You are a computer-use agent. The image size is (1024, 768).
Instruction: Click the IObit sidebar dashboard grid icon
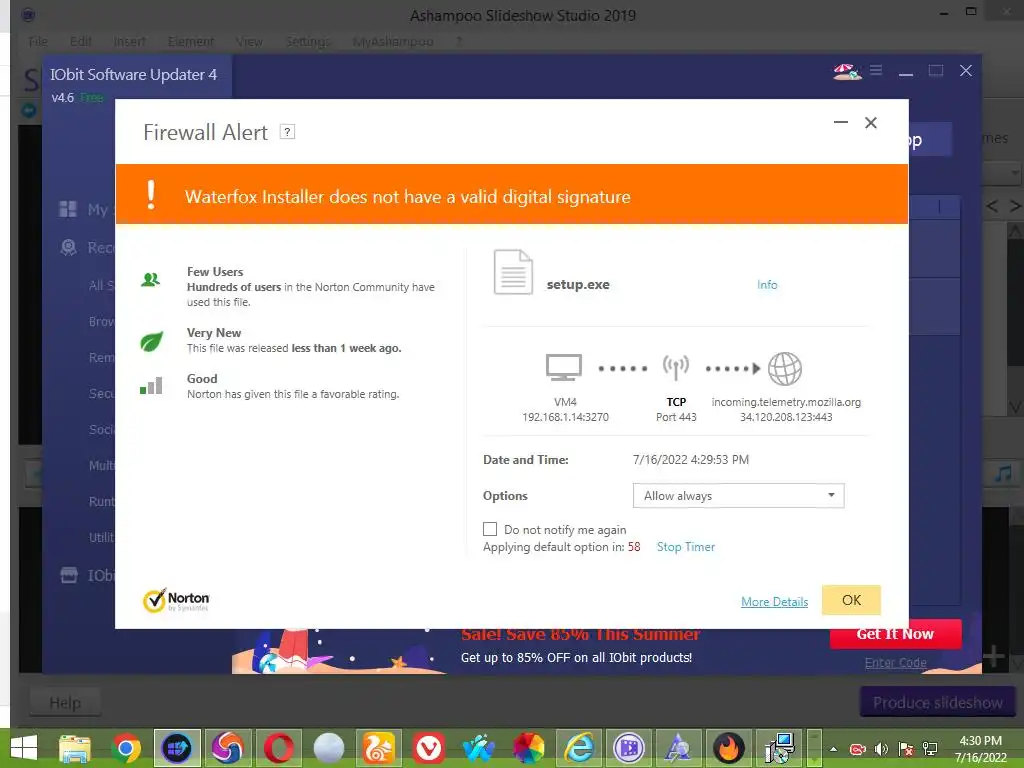(x=68, y=209)
